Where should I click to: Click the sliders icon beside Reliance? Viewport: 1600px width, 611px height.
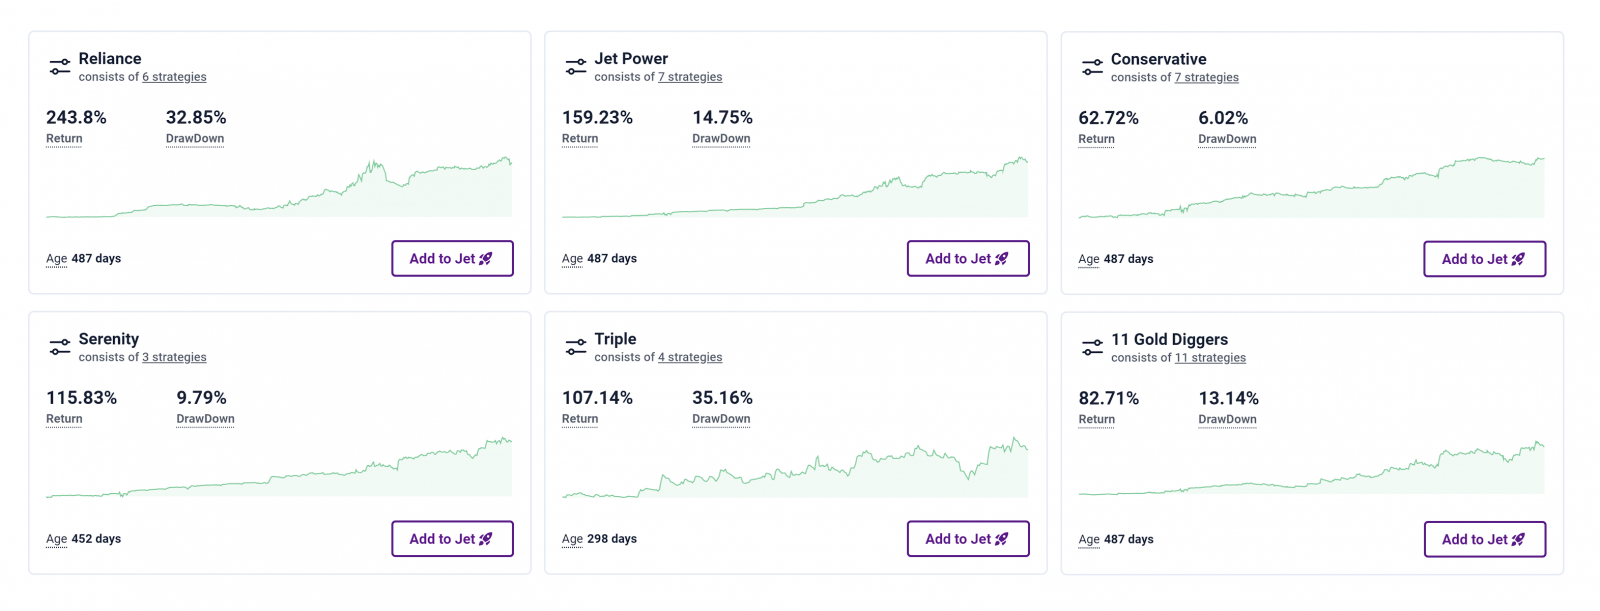pyautogui.click(x=60, y=67)
